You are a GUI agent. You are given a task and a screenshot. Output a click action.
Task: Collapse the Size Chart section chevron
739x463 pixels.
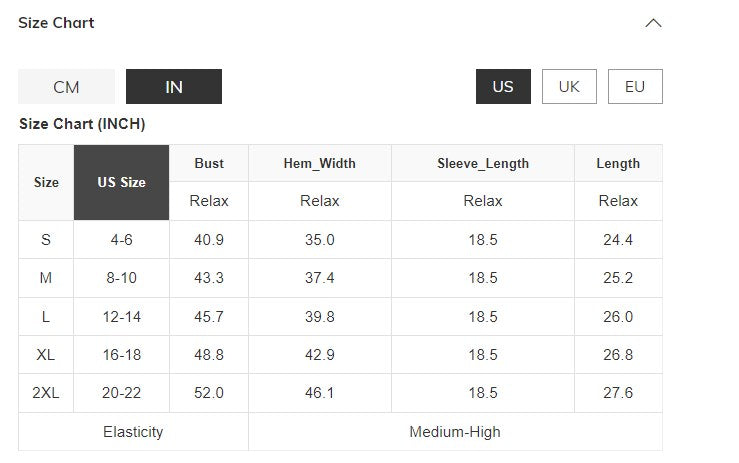point(653,23)
